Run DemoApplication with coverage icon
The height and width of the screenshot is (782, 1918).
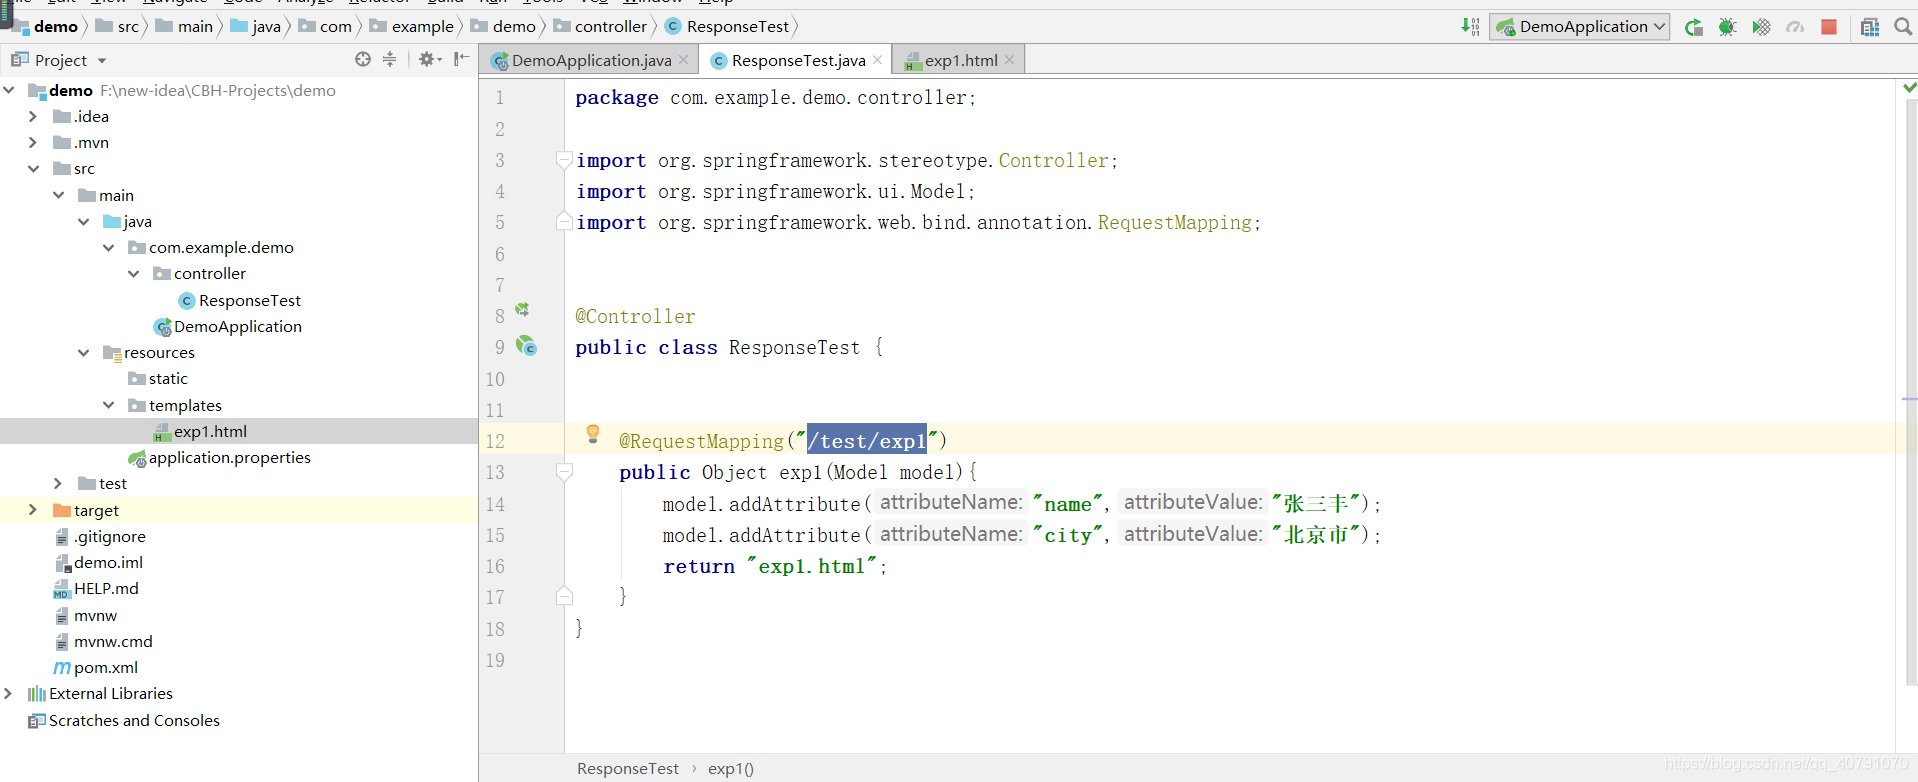(1761, 27)
